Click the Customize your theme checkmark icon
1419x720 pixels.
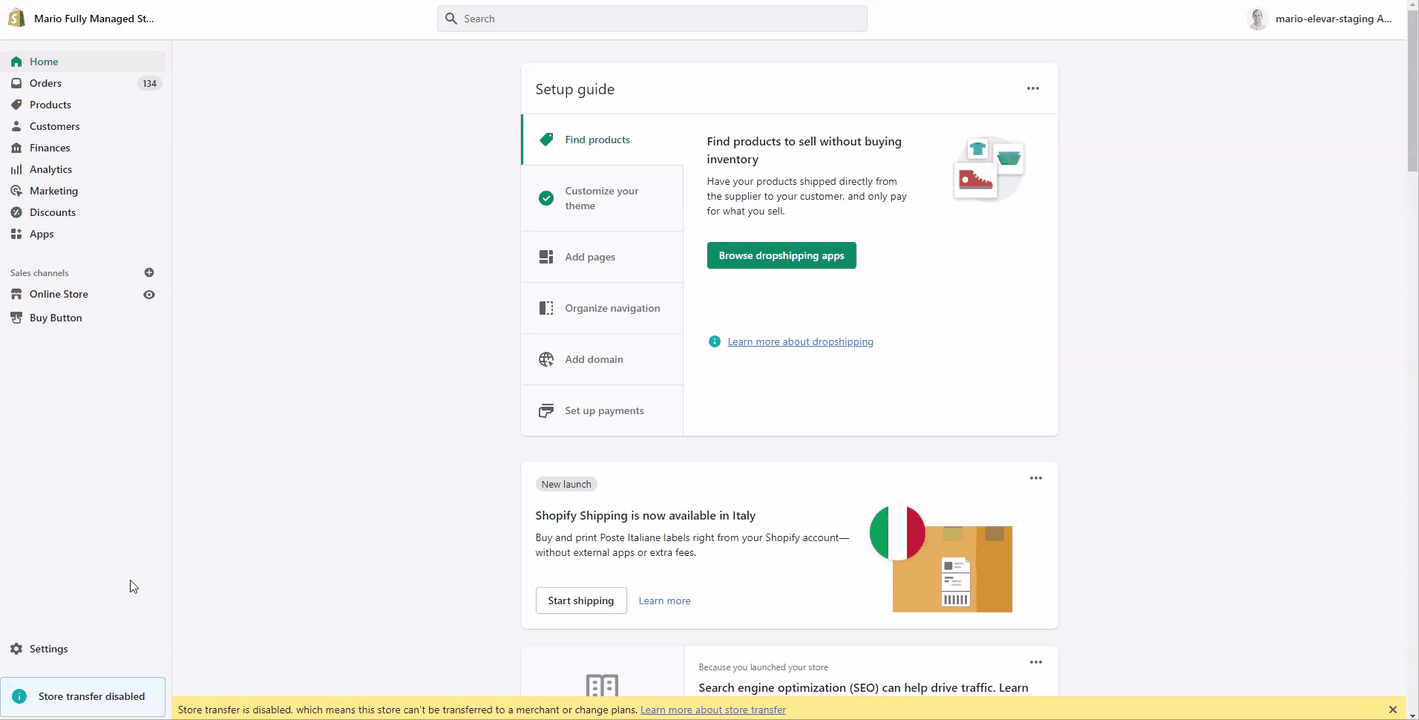[546, 198]
